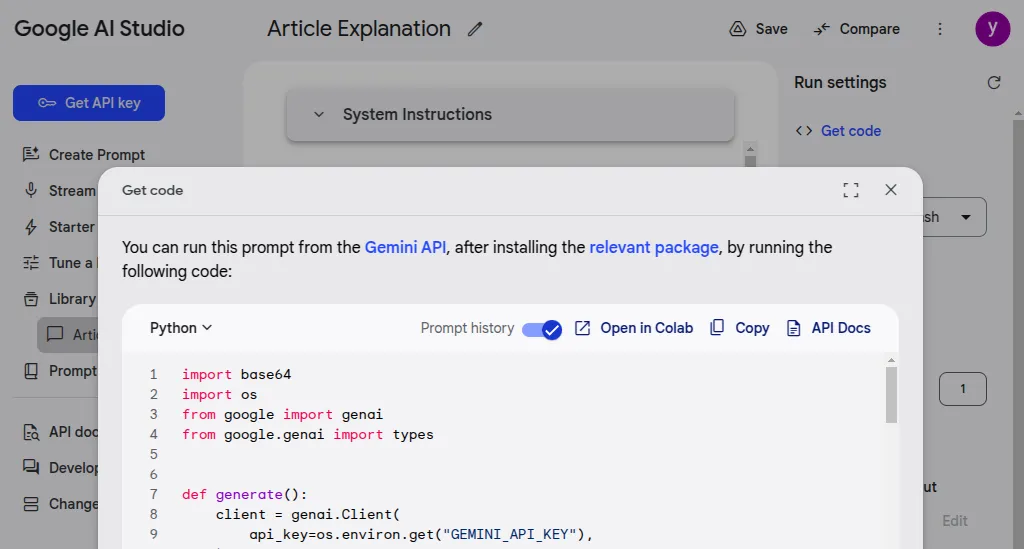Click the API docs search-page icon

click(31, 431)
